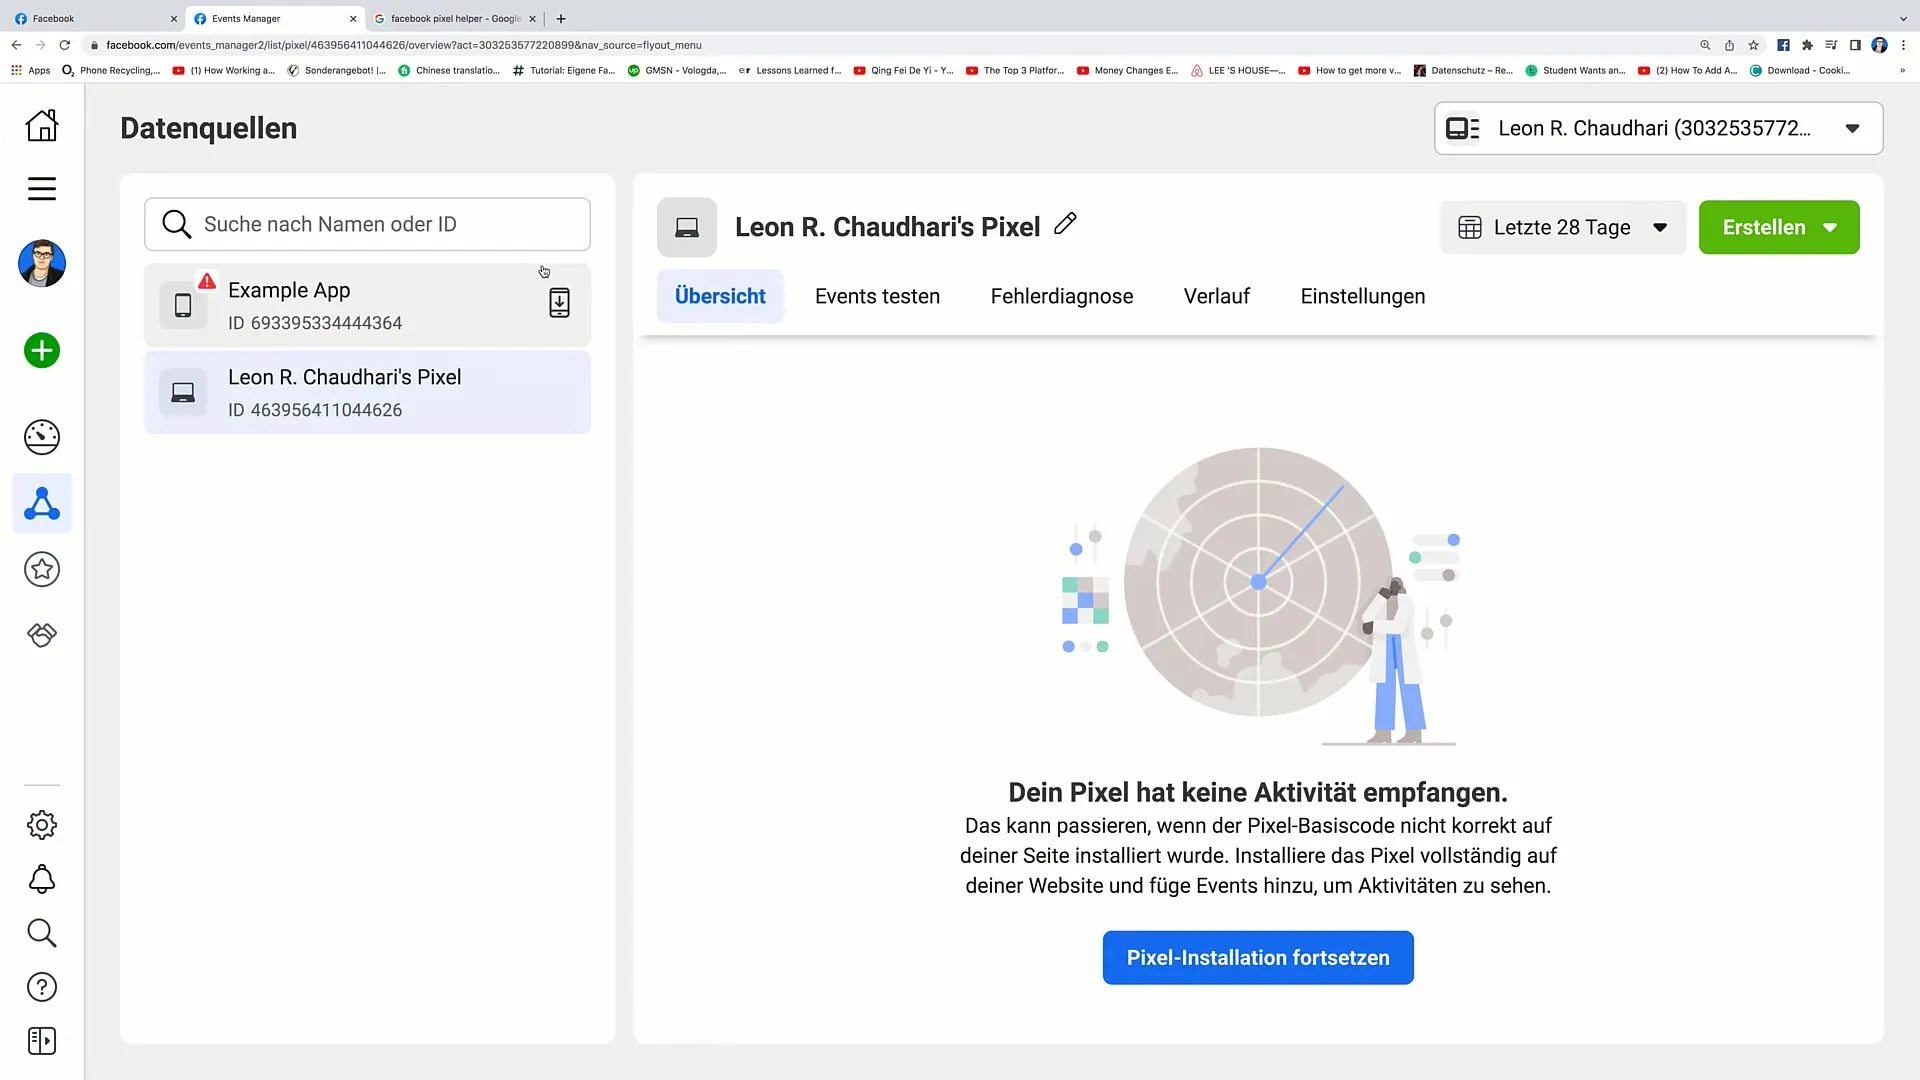1920x1080 pixels.
Task: Click the search/explore icon in sidebar
Action: pos(42,934)
